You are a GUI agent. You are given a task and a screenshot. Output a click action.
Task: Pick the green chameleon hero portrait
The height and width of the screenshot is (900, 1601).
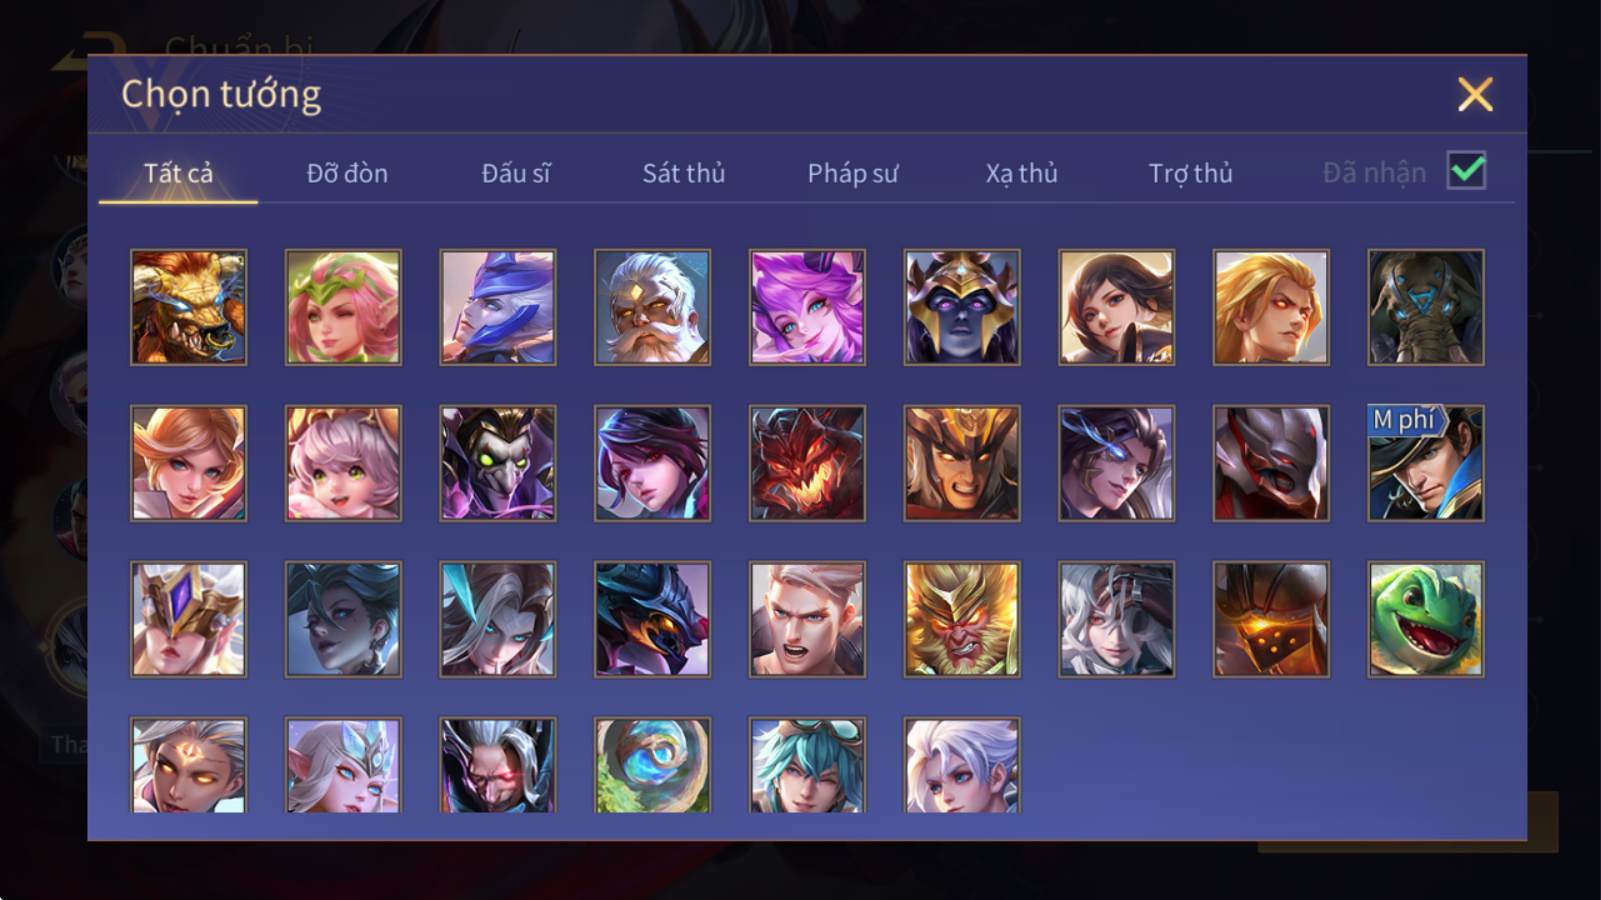[x=1426, y=619]
